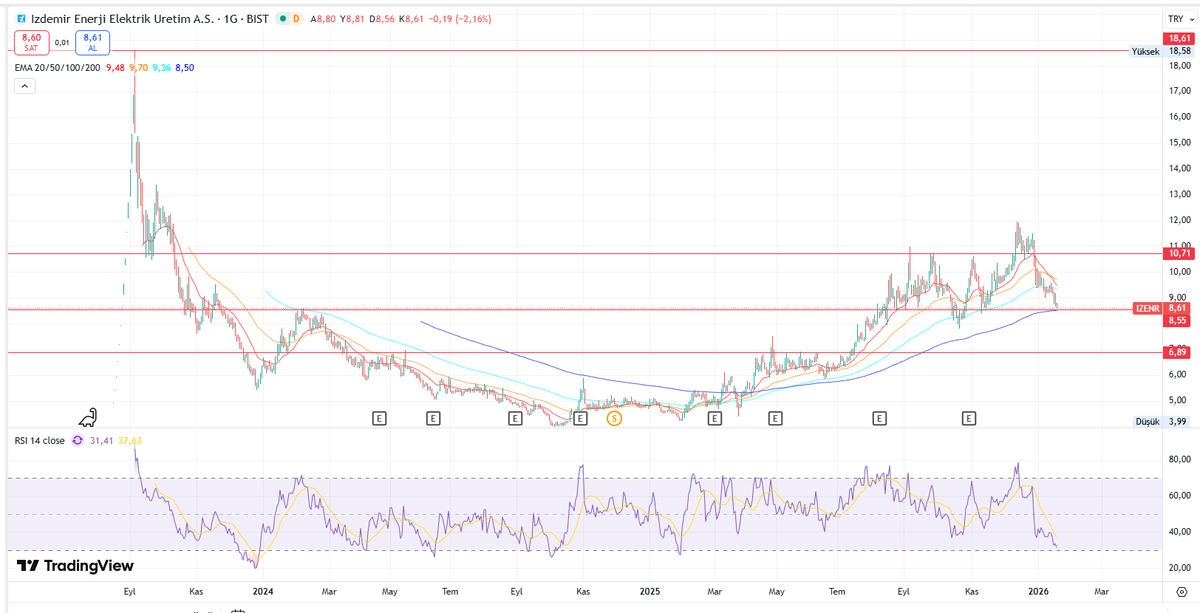Click the 20,00 level on RSI scale
The width and height of the screenshot is (1200, 613).
coord(1180,568)
